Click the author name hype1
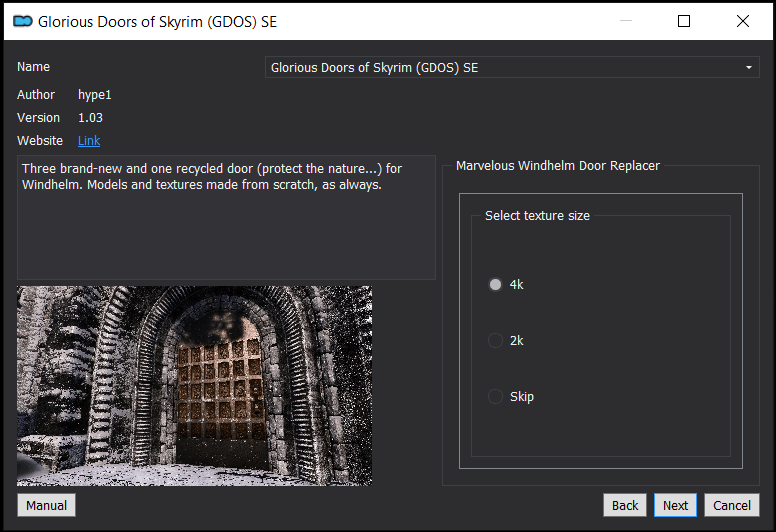 pos(95,95)
